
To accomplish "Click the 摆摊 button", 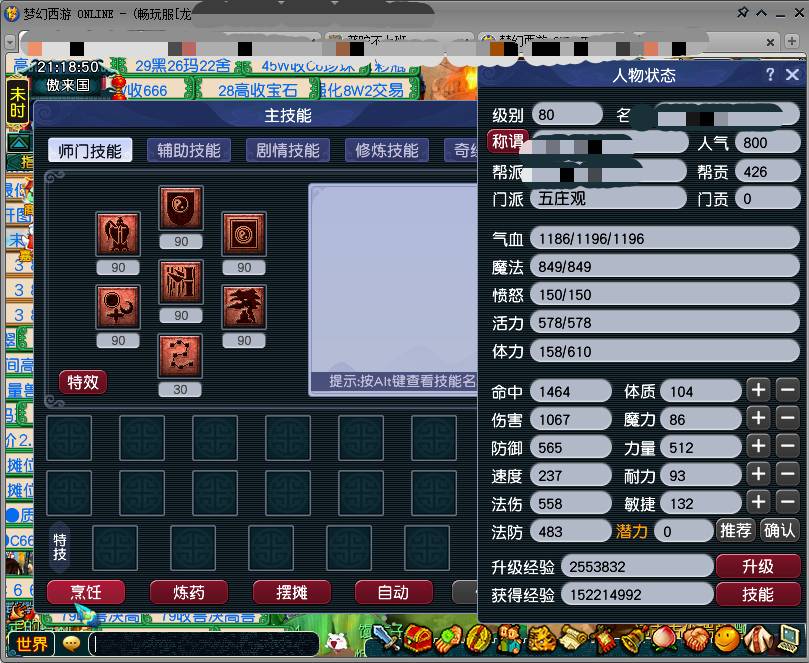I will 292,592.
